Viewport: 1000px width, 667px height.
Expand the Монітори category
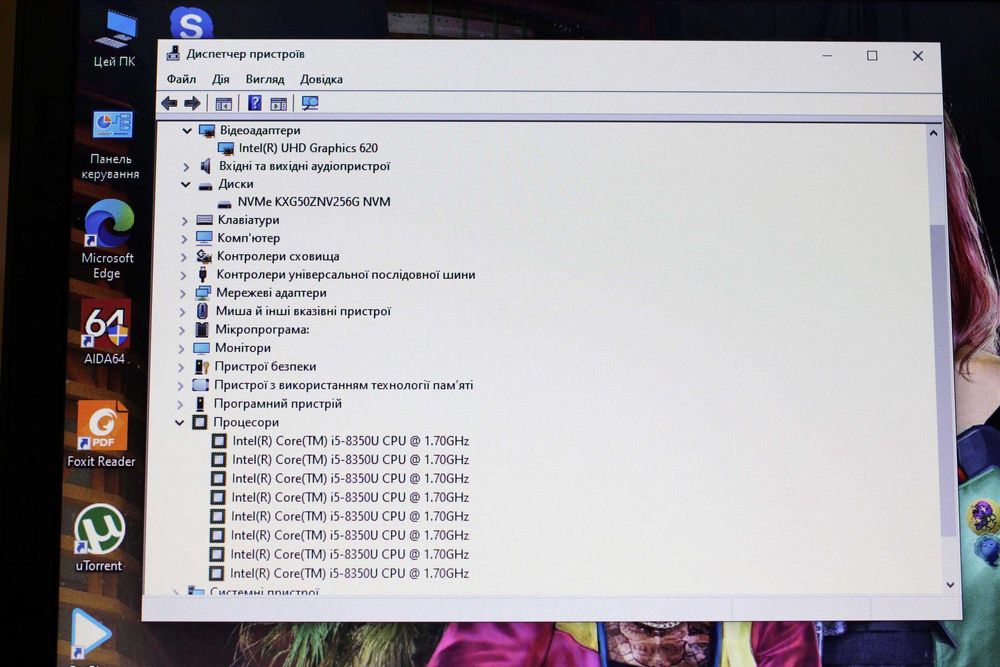(181, 349)
